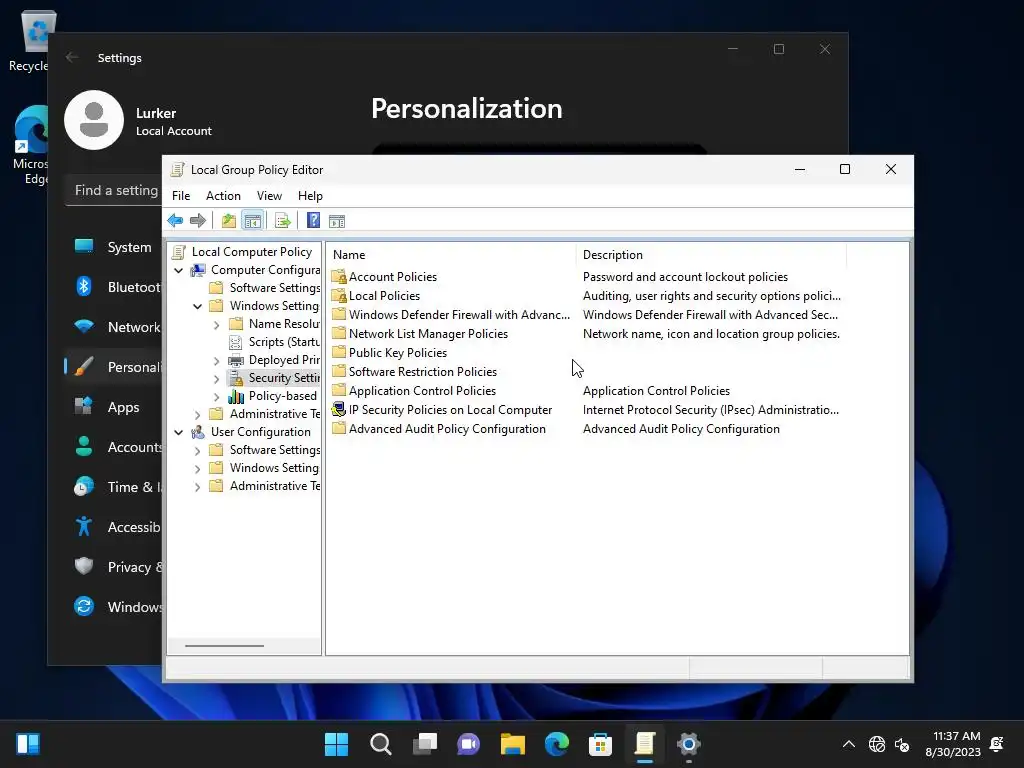The width and height of the screenshot is (1024, 768).
Task: Open Windows Update in Settings sidebar
Action: [112, 607]
